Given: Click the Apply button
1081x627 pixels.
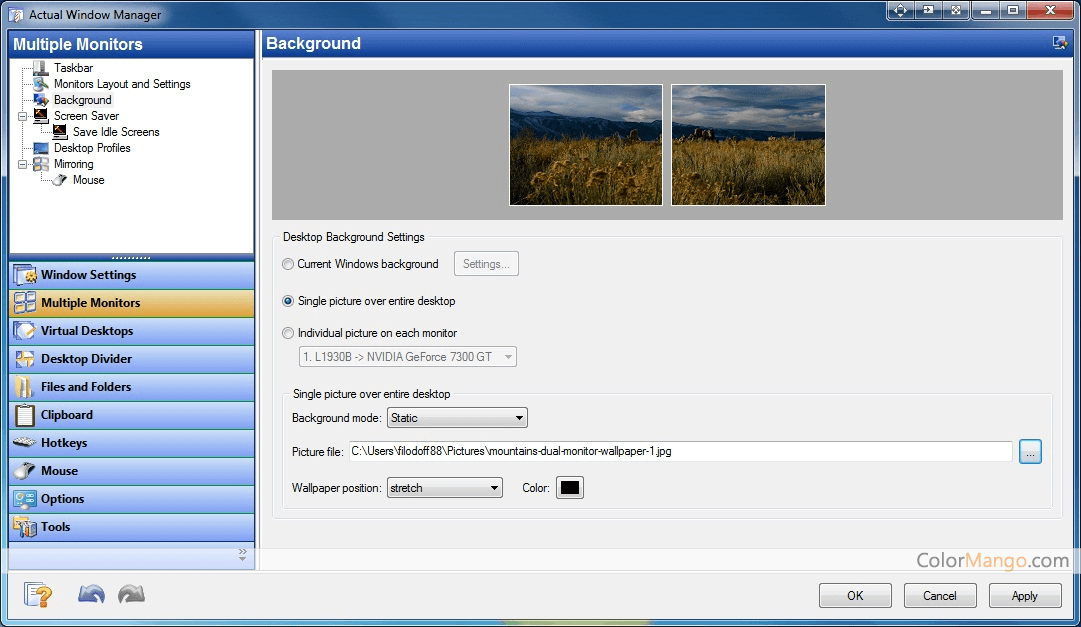Looking at the screenshot, I should click(1024, 596).
